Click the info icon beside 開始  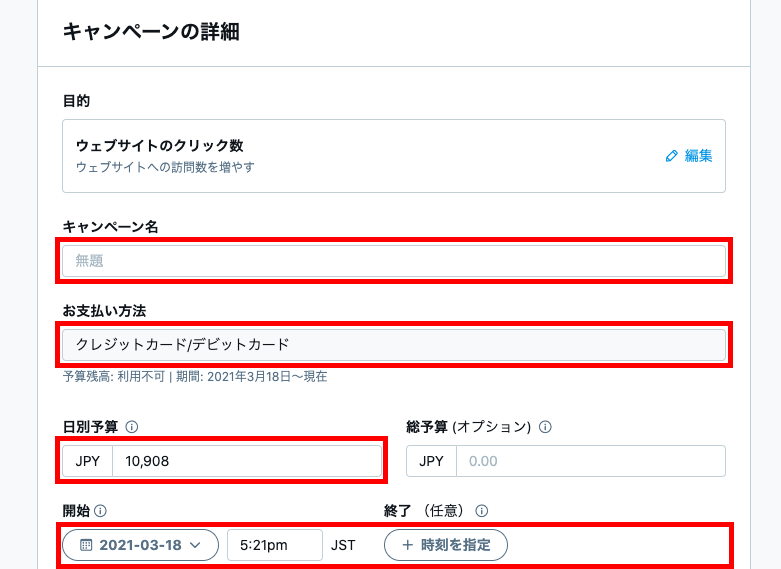pyautogui.click(x=101, y=511)
